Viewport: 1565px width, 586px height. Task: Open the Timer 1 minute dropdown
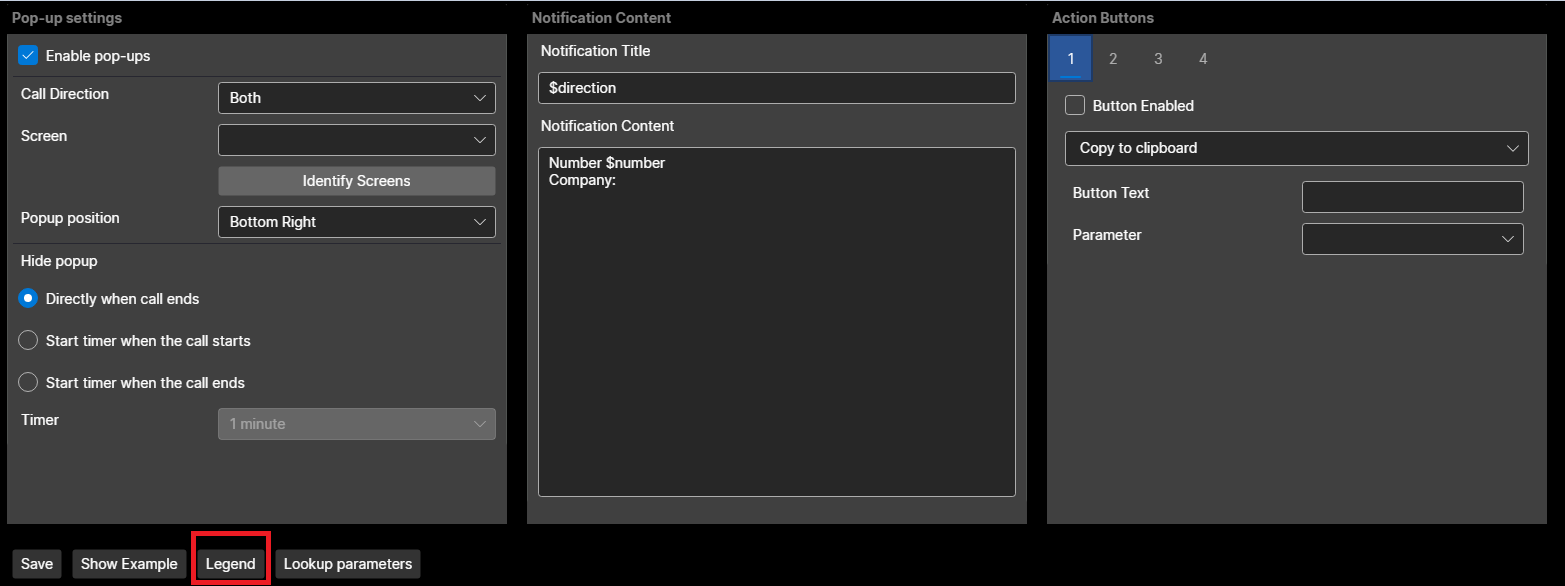point(357,424)
